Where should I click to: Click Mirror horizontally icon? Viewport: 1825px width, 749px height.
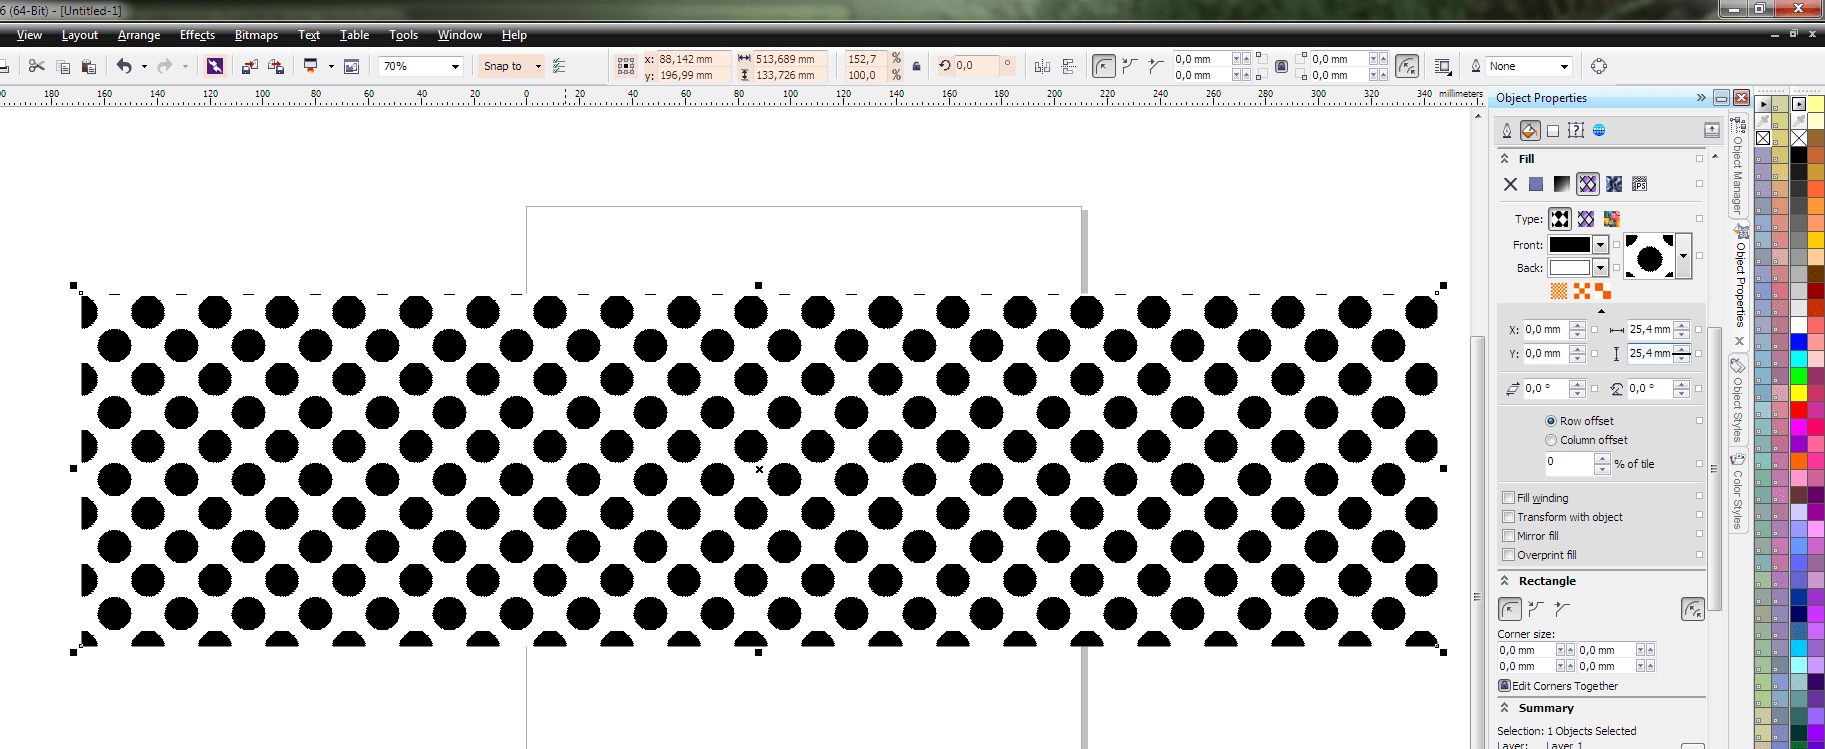1042,66
